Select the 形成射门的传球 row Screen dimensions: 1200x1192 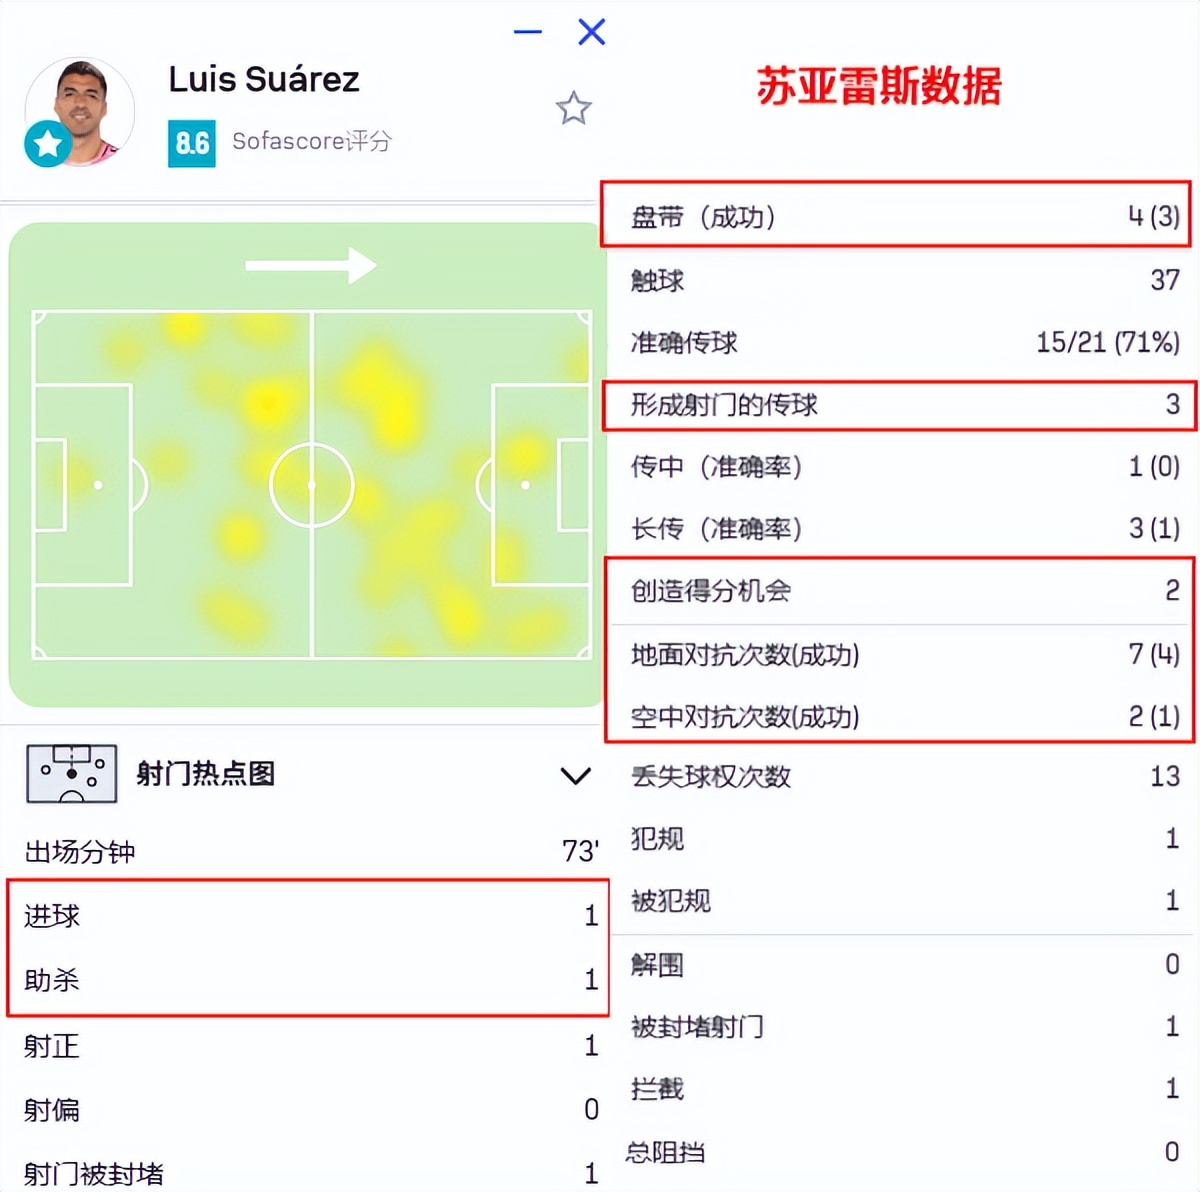(899, 405)
